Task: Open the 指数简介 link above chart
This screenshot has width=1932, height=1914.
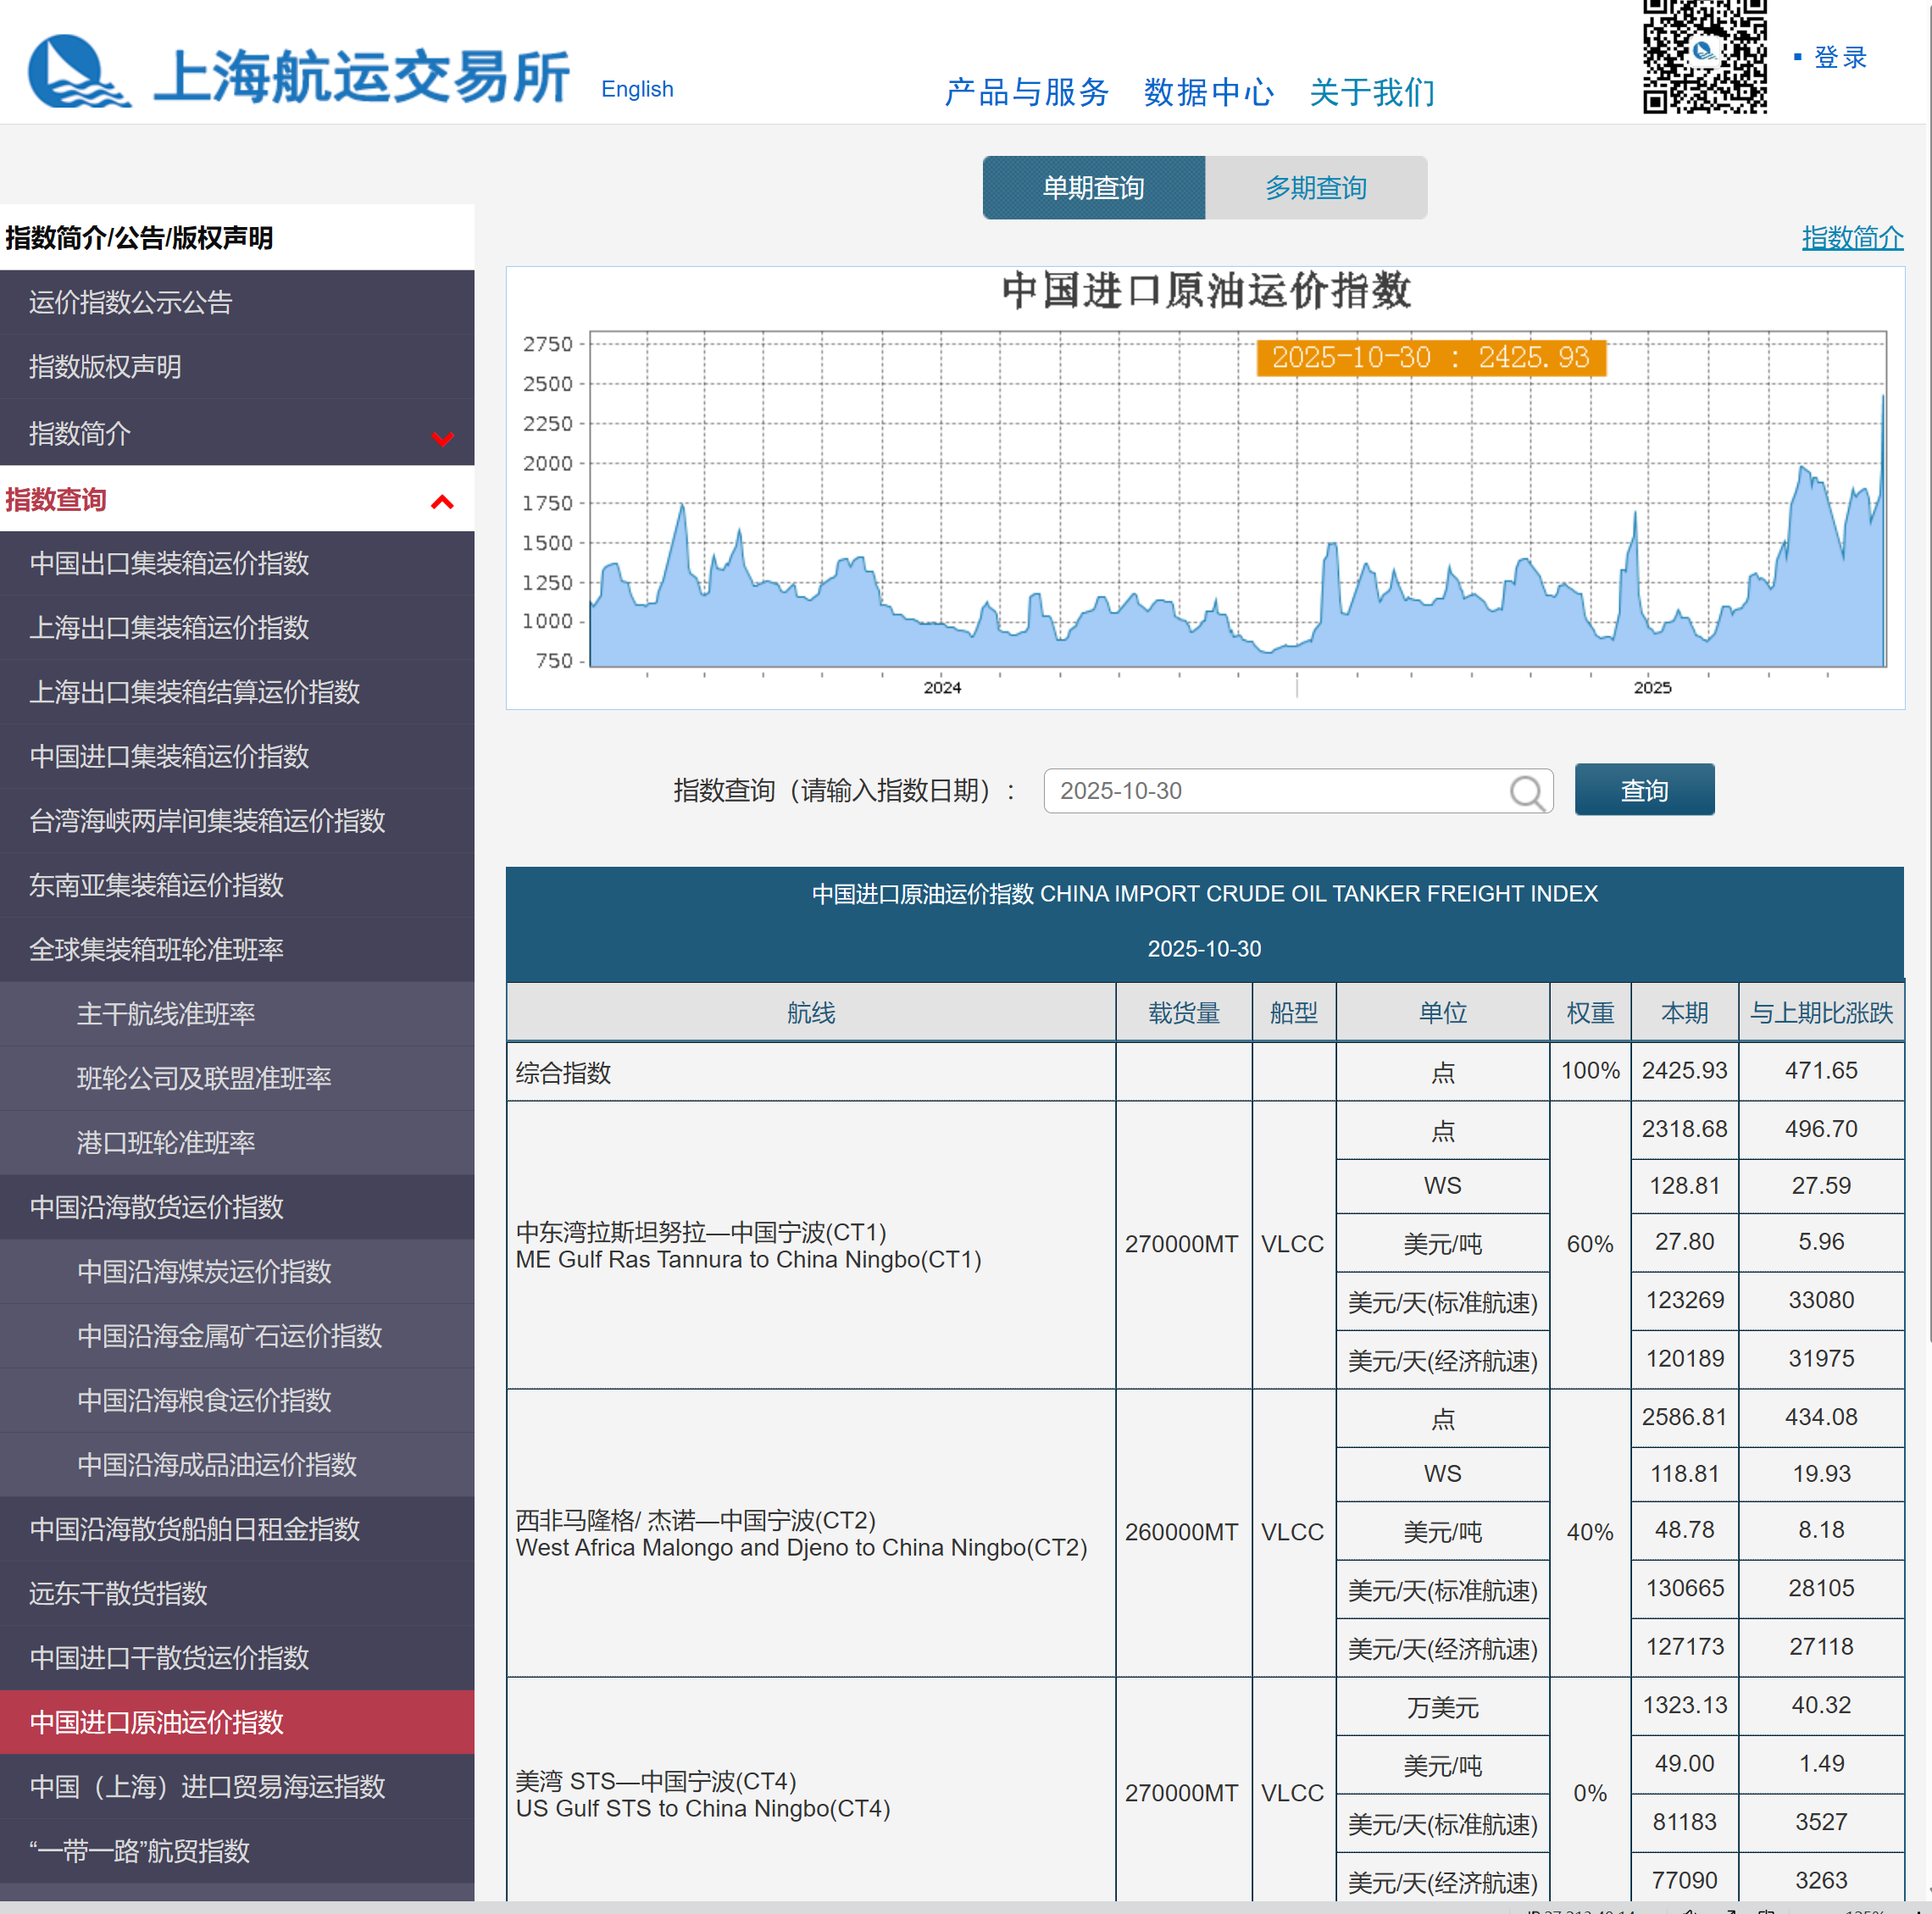Action: (x=1851, y=238)
